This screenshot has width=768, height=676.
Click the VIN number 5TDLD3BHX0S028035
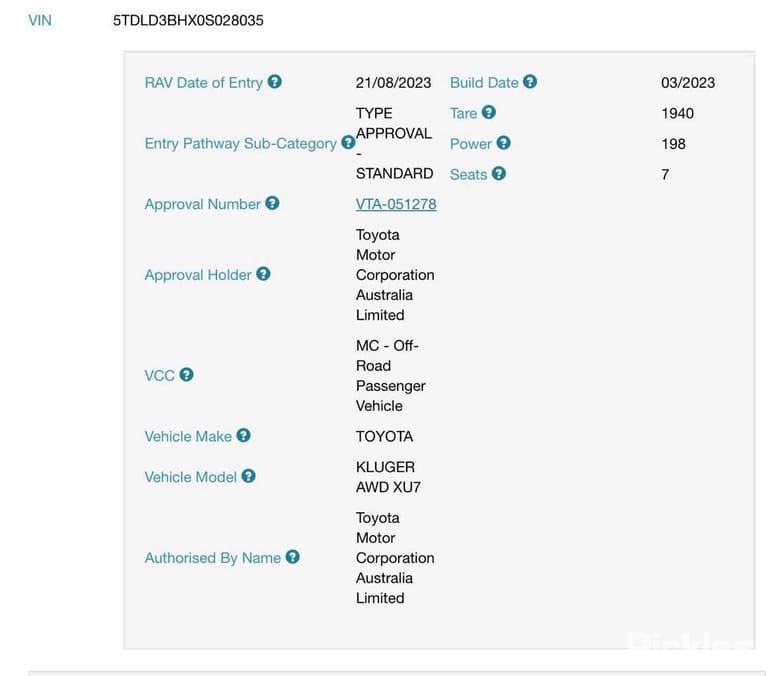pyautogui.click(x=188, y=21)
